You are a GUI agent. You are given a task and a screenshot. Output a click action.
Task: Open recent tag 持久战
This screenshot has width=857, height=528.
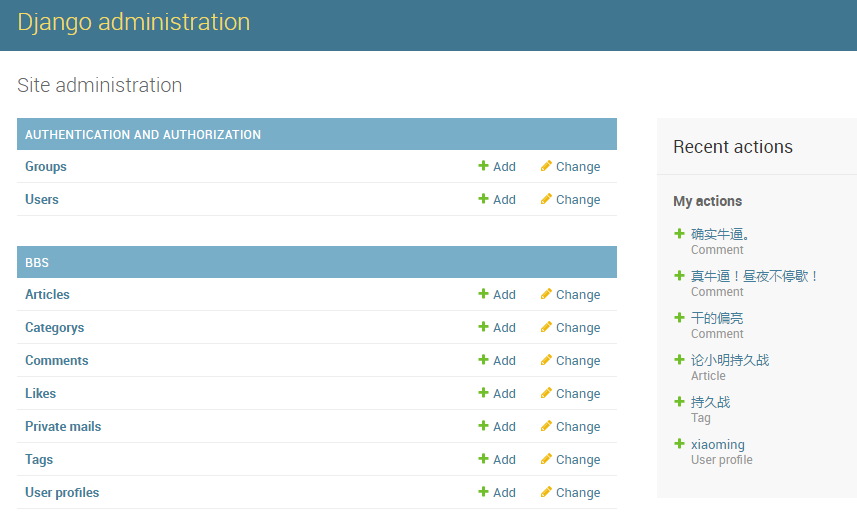(710, 402)
